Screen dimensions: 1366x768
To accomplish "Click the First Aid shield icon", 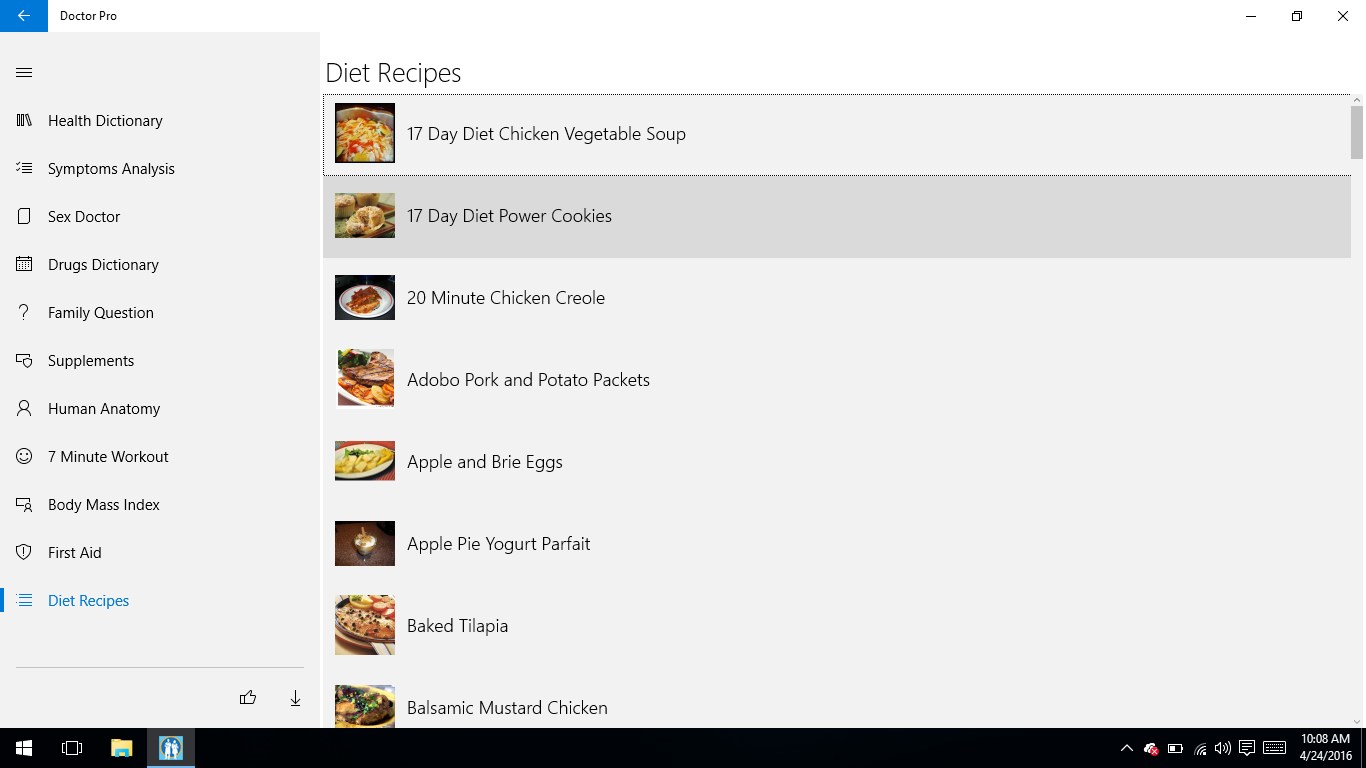I will click(24, 552).
